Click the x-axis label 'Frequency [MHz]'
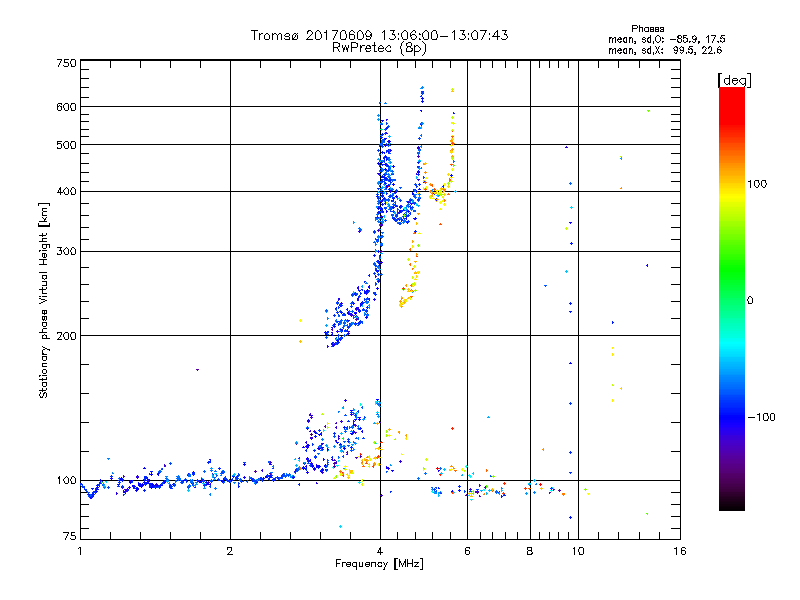The image size is (800, 600). coord(379,564)
